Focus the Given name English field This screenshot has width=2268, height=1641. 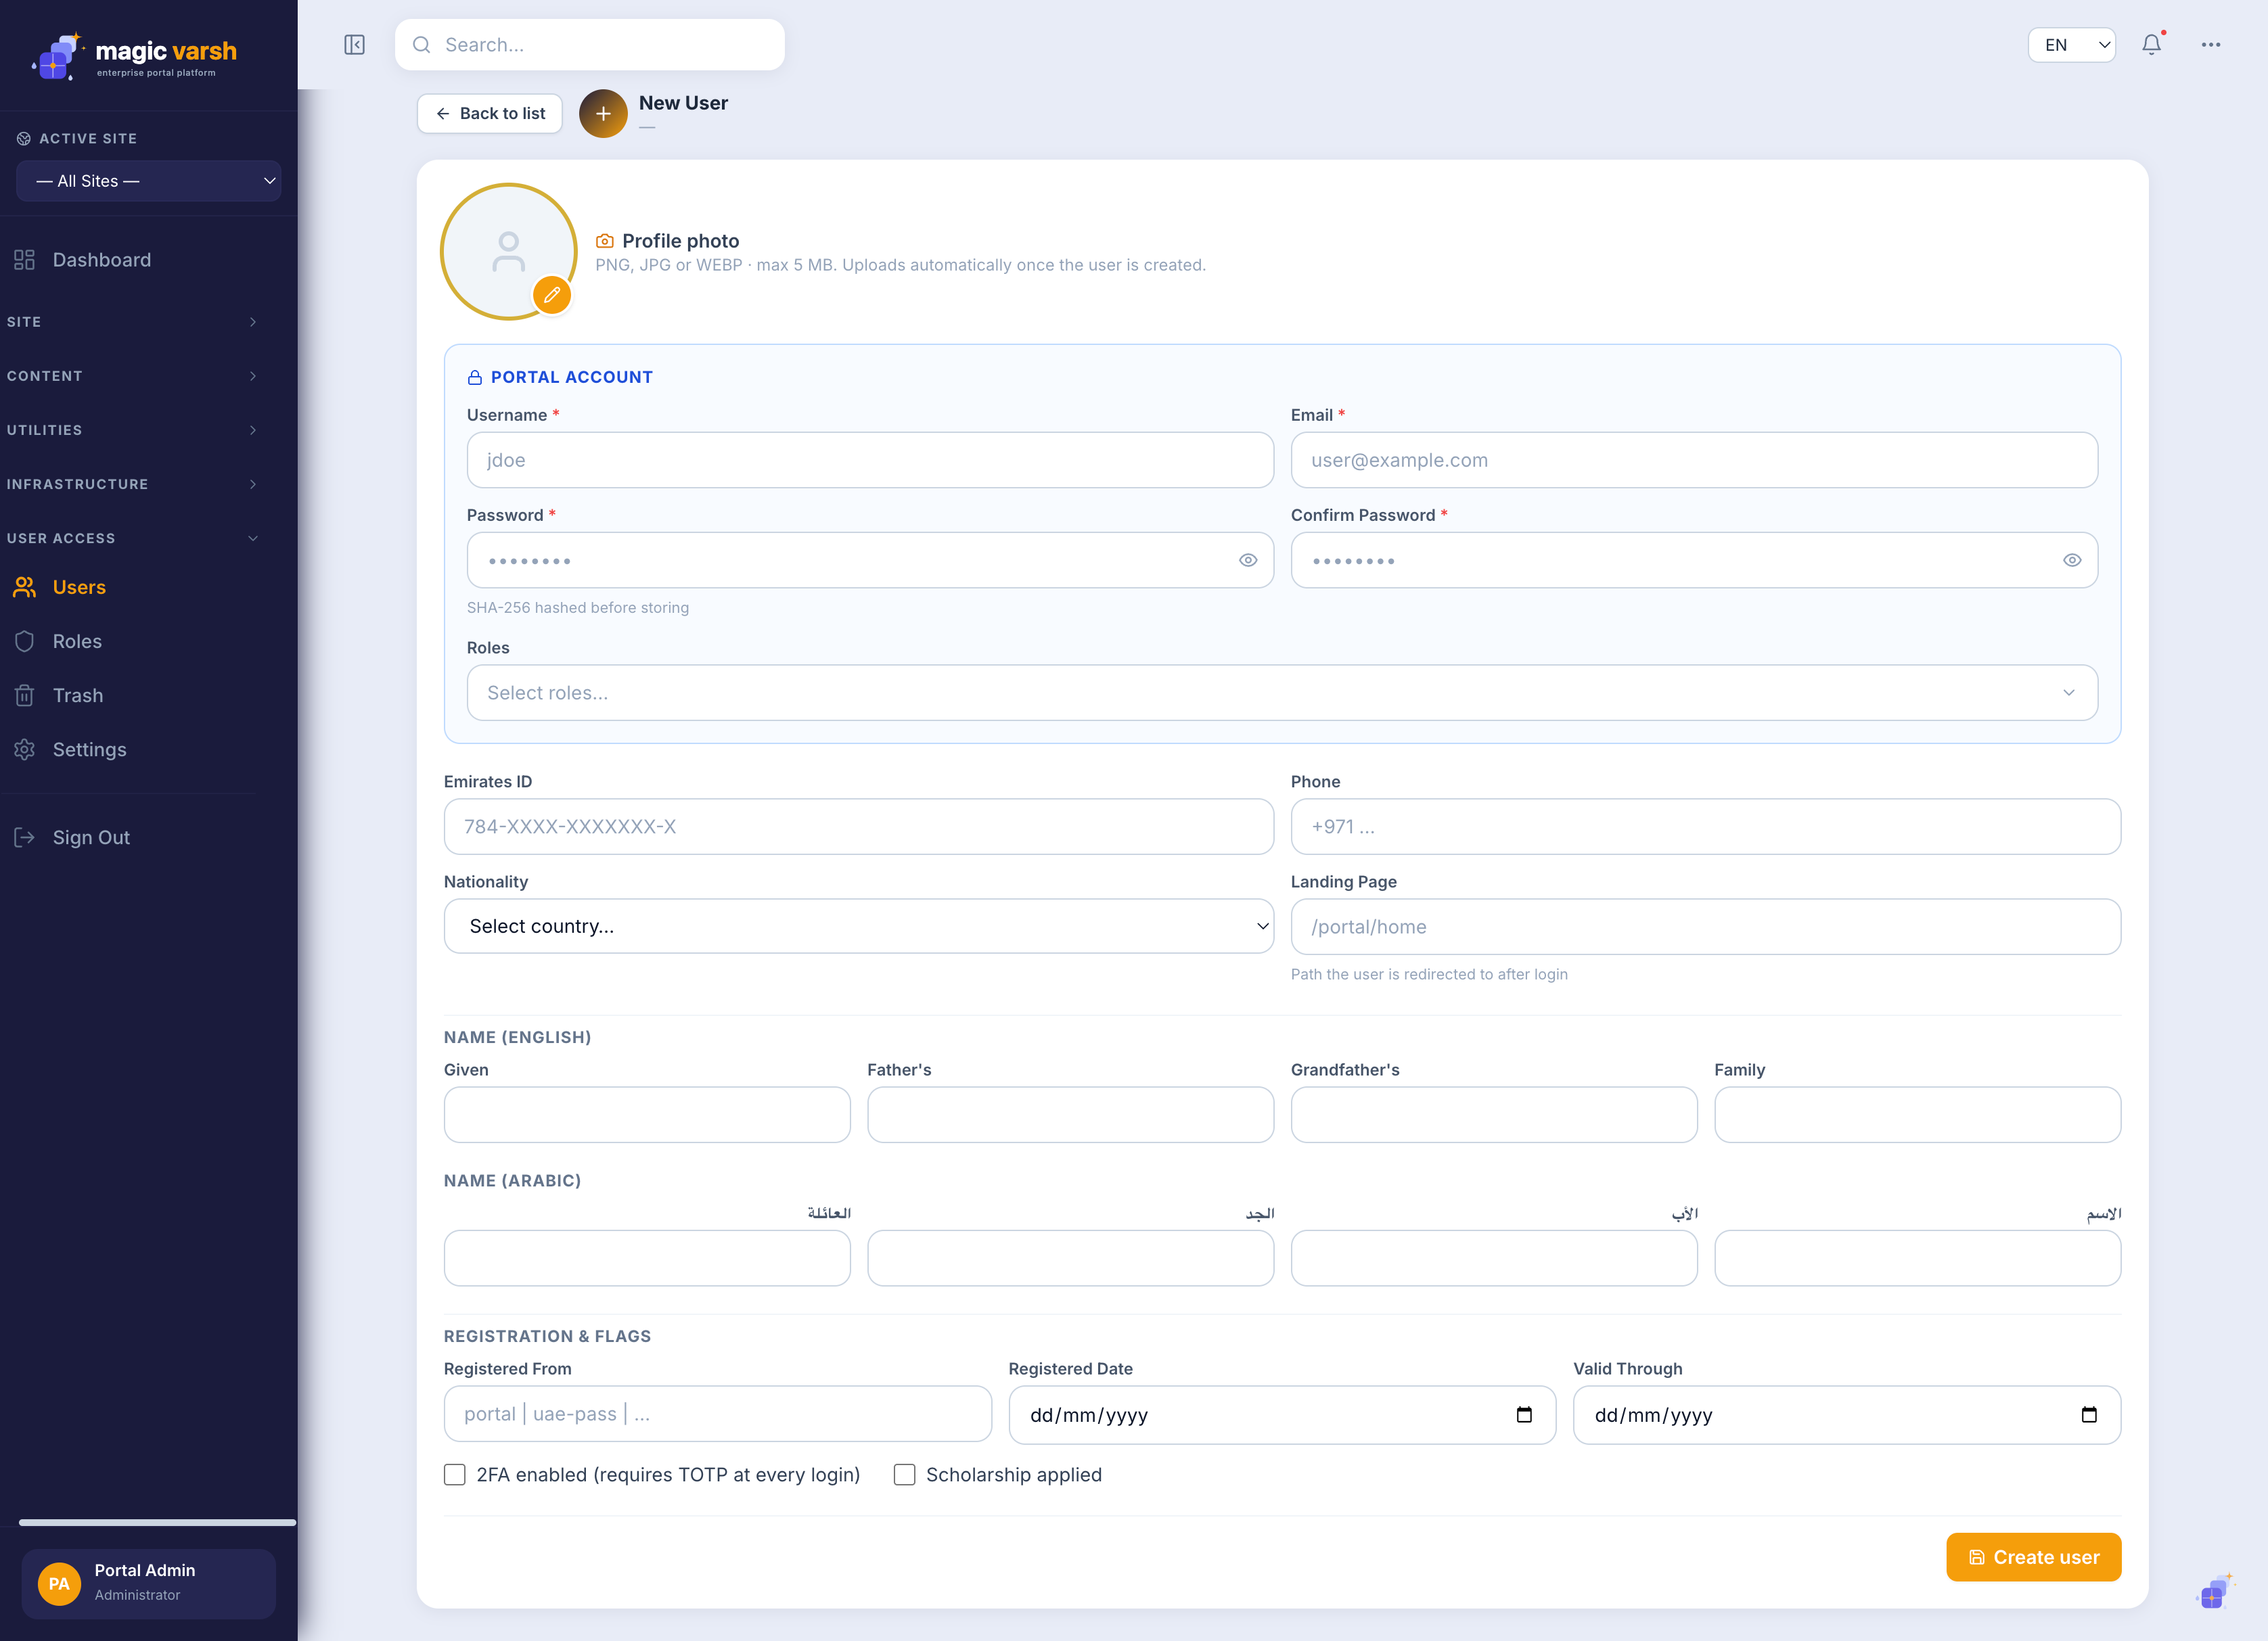click(x=647, y=1115)
